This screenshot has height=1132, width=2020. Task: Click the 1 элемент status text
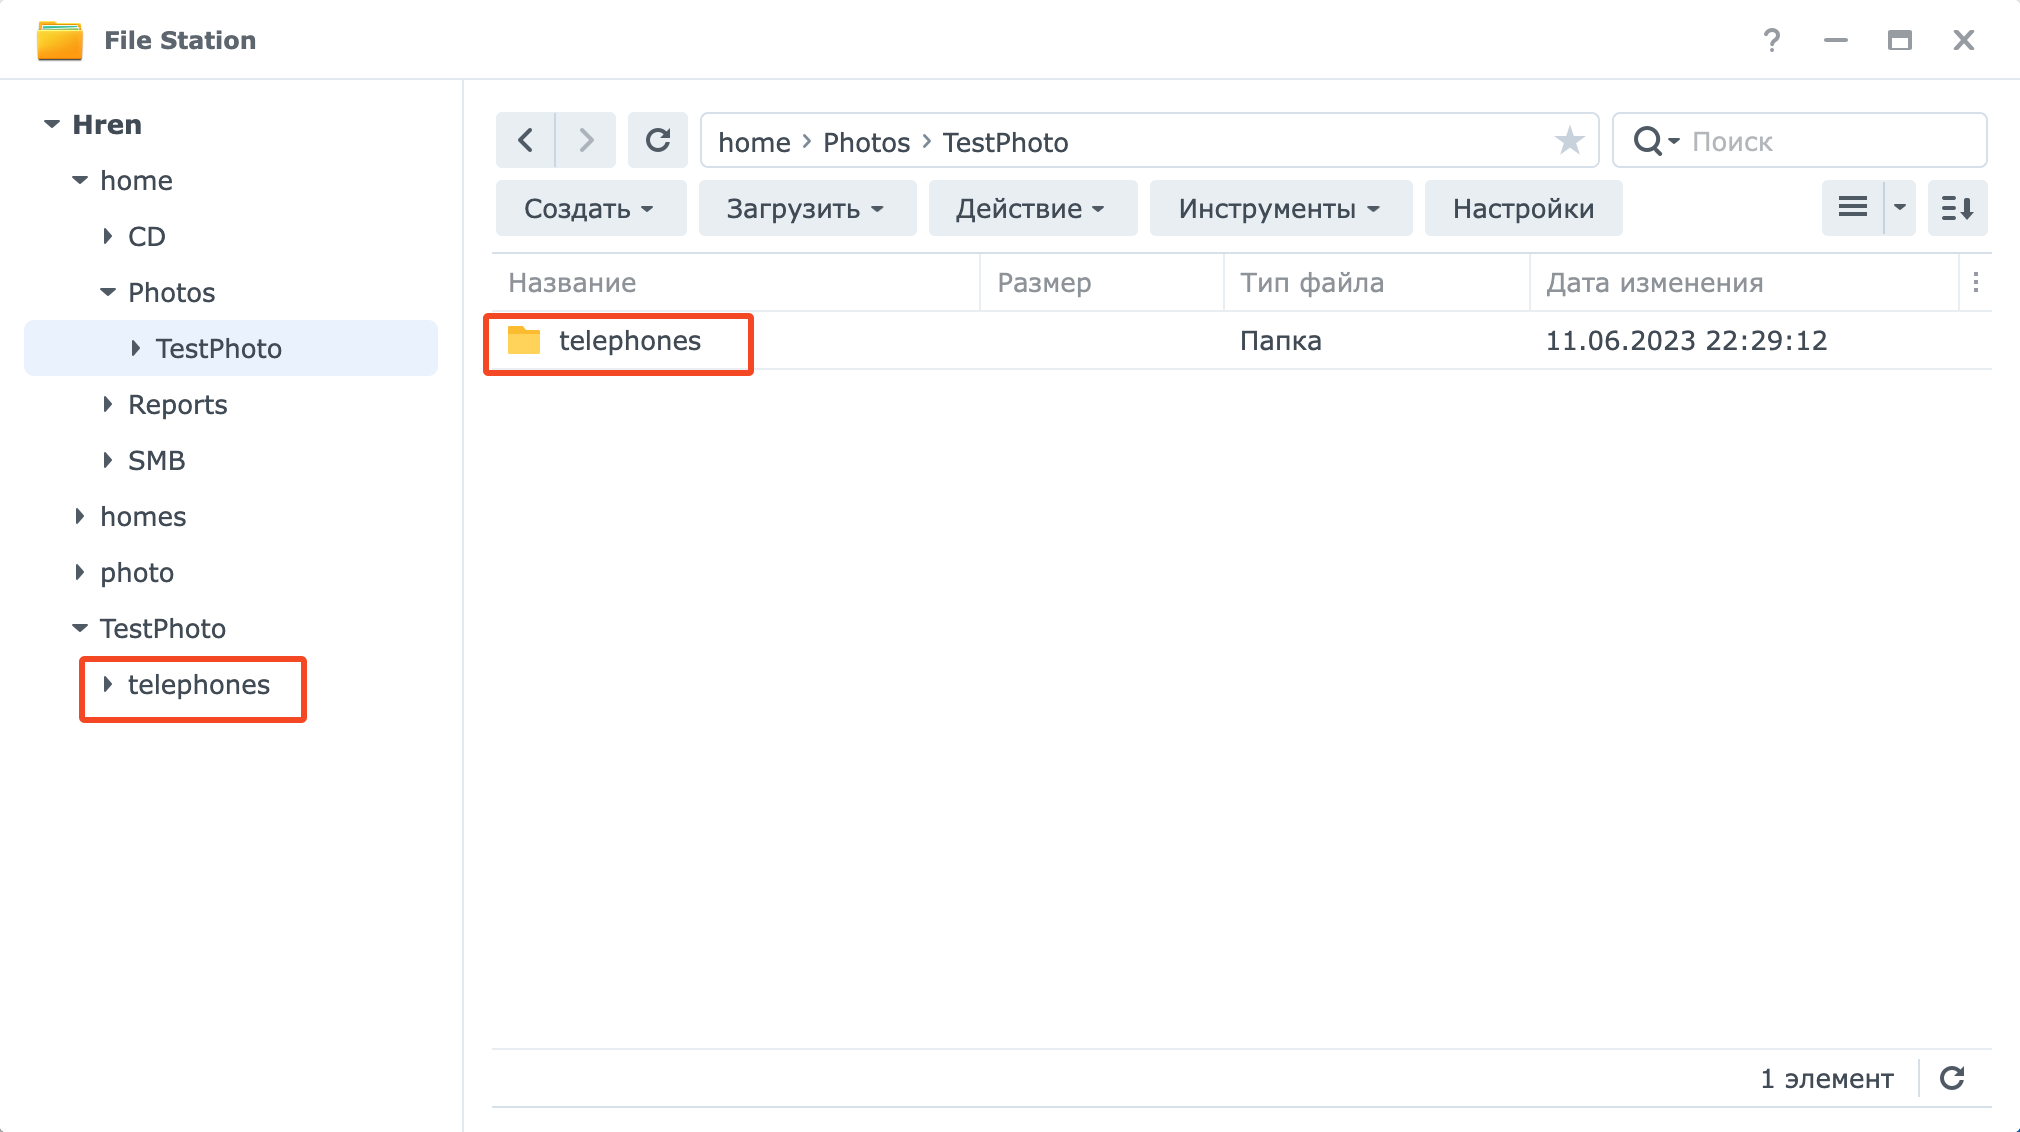pyautogui.click(x=1827, y=1078)
